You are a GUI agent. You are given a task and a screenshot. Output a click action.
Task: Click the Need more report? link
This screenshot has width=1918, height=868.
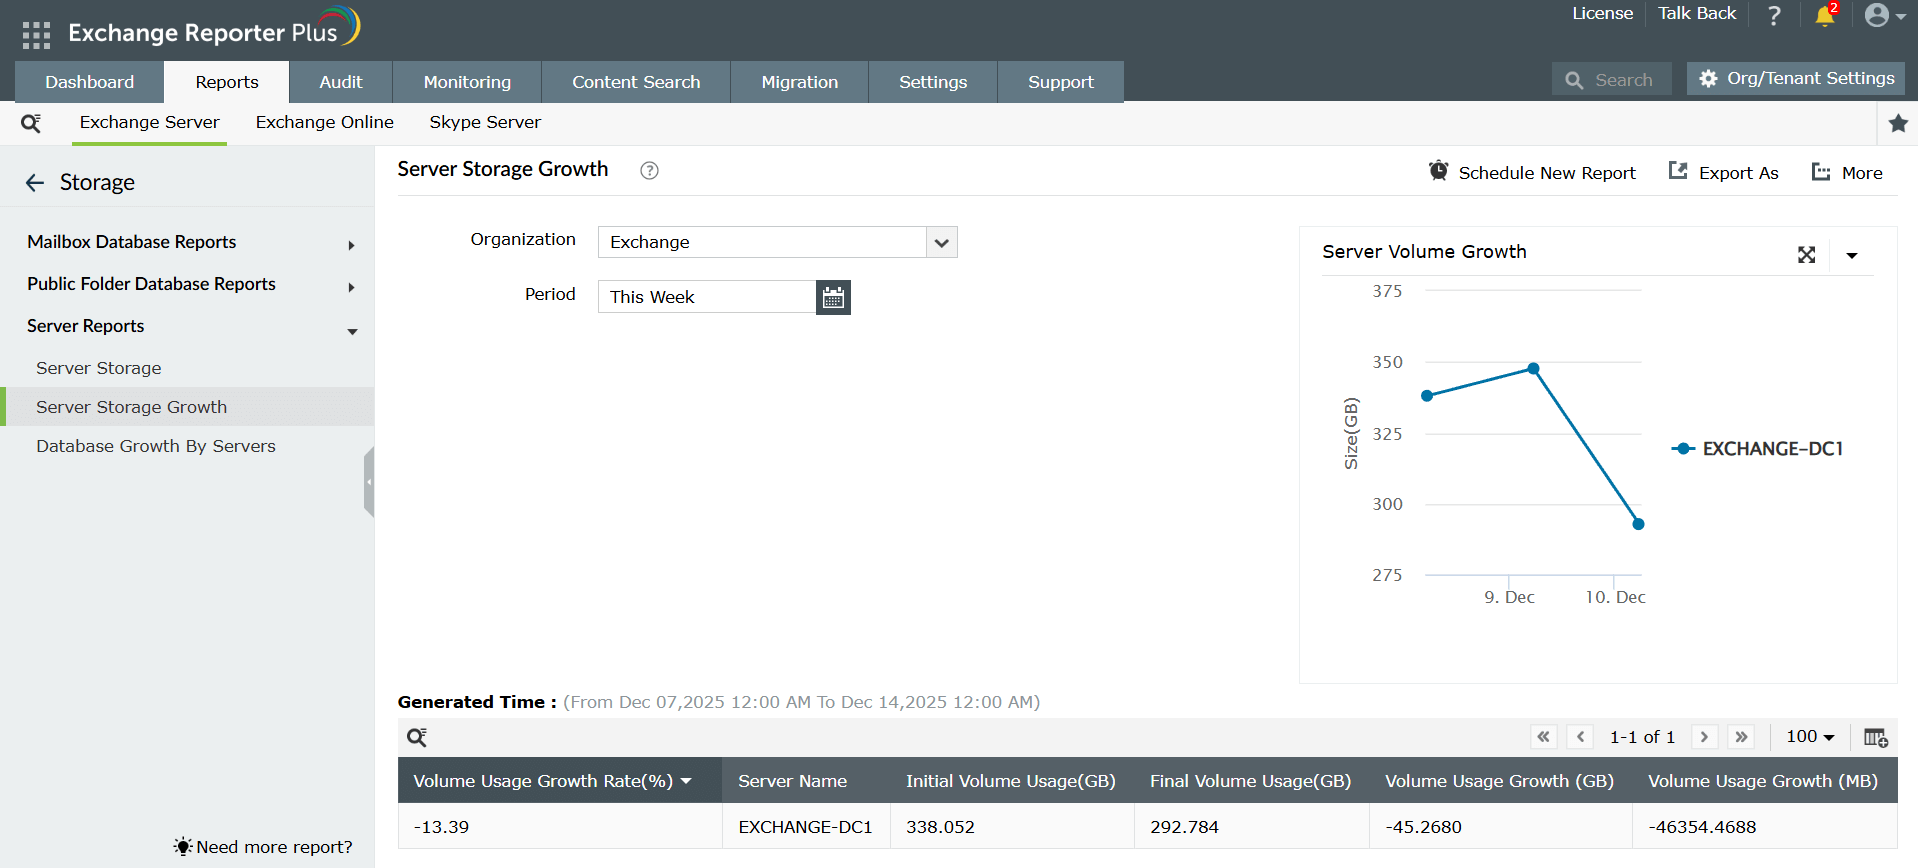[x=264, y=847]
